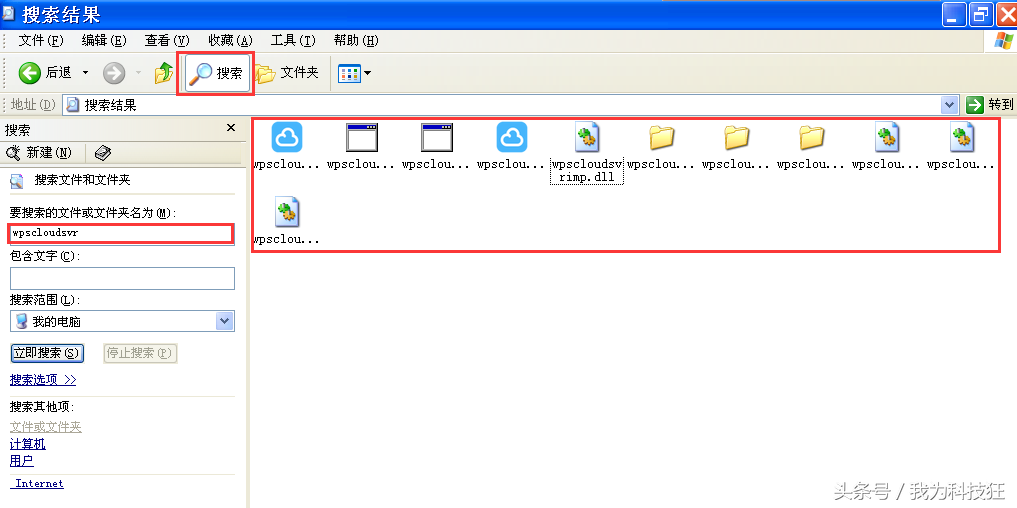Open the Help (帮助) menu
The width and height of the screenshot is (1017, 508).
pyautogui.click(x=356, y=41)
